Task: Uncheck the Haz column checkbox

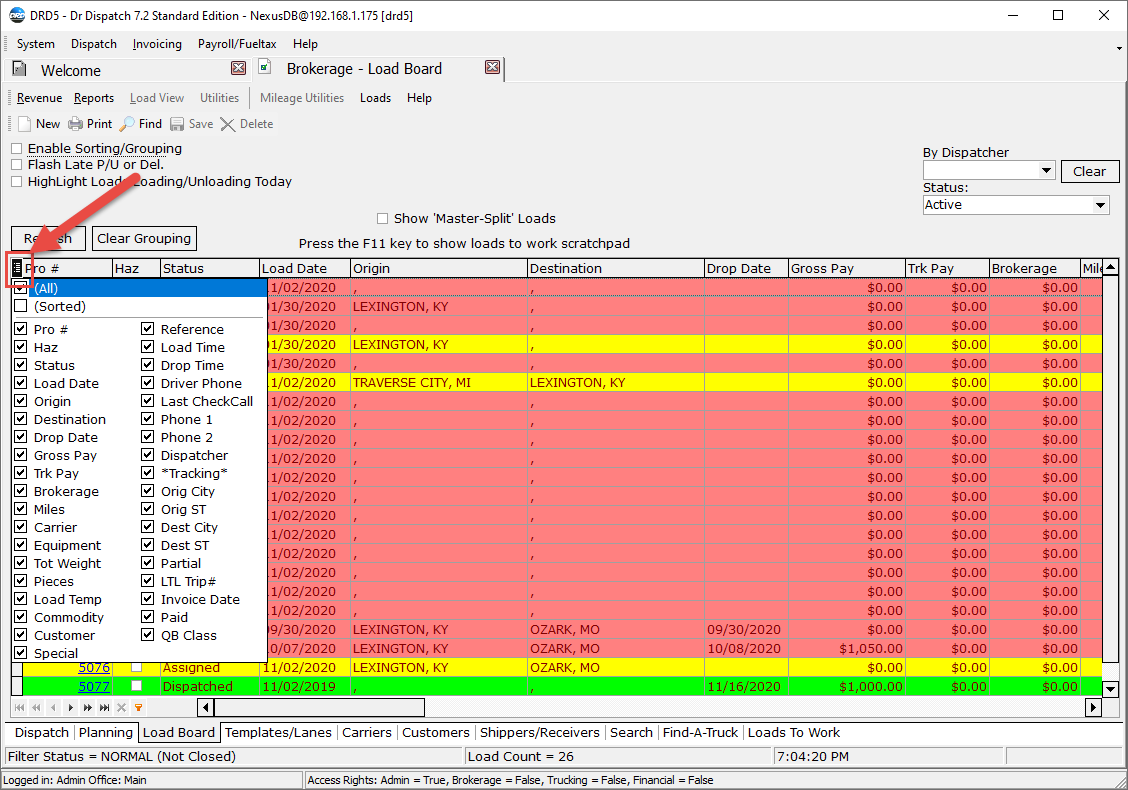Action: coord(21,347)
